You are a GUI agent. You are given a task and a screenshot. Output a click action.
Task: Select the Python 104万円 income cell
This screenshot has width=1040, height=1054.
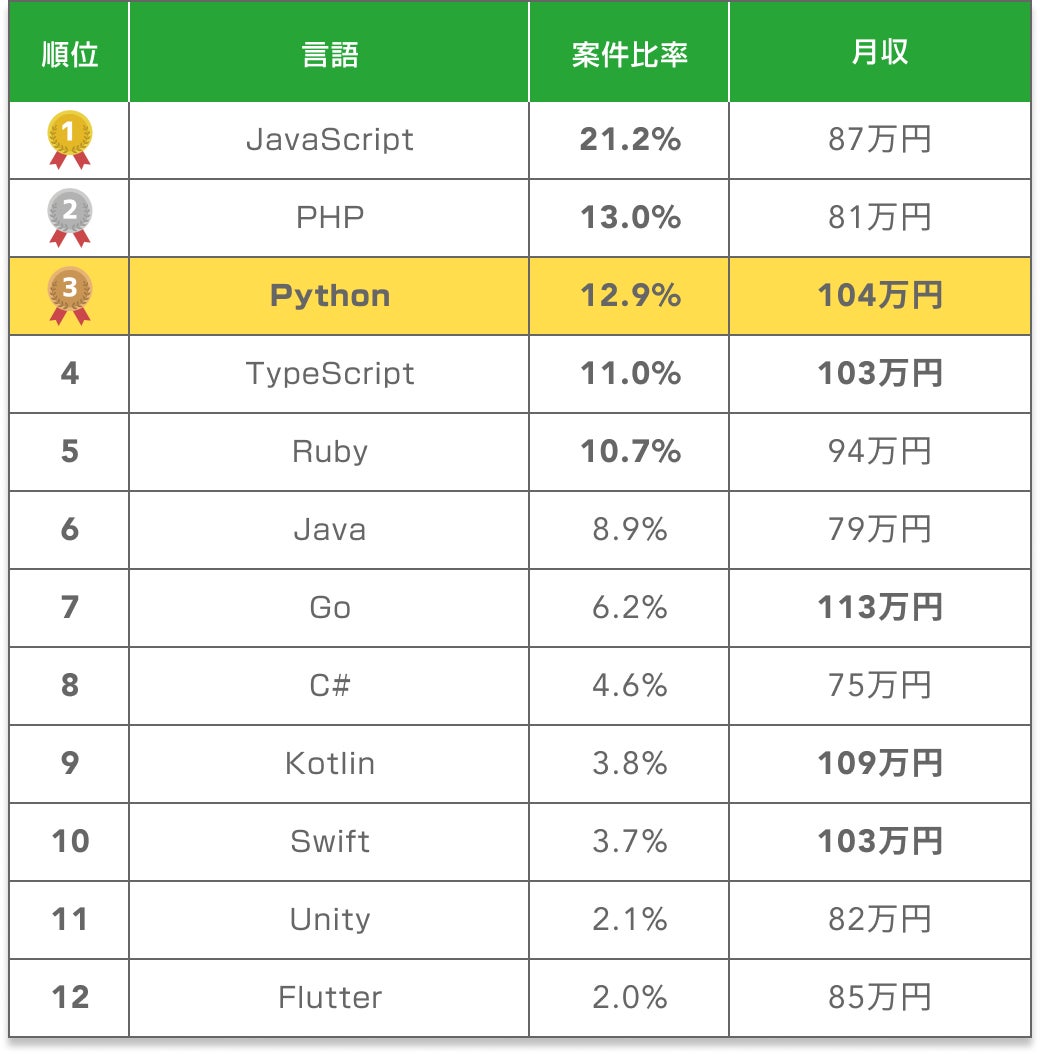[x=880, y=296]
